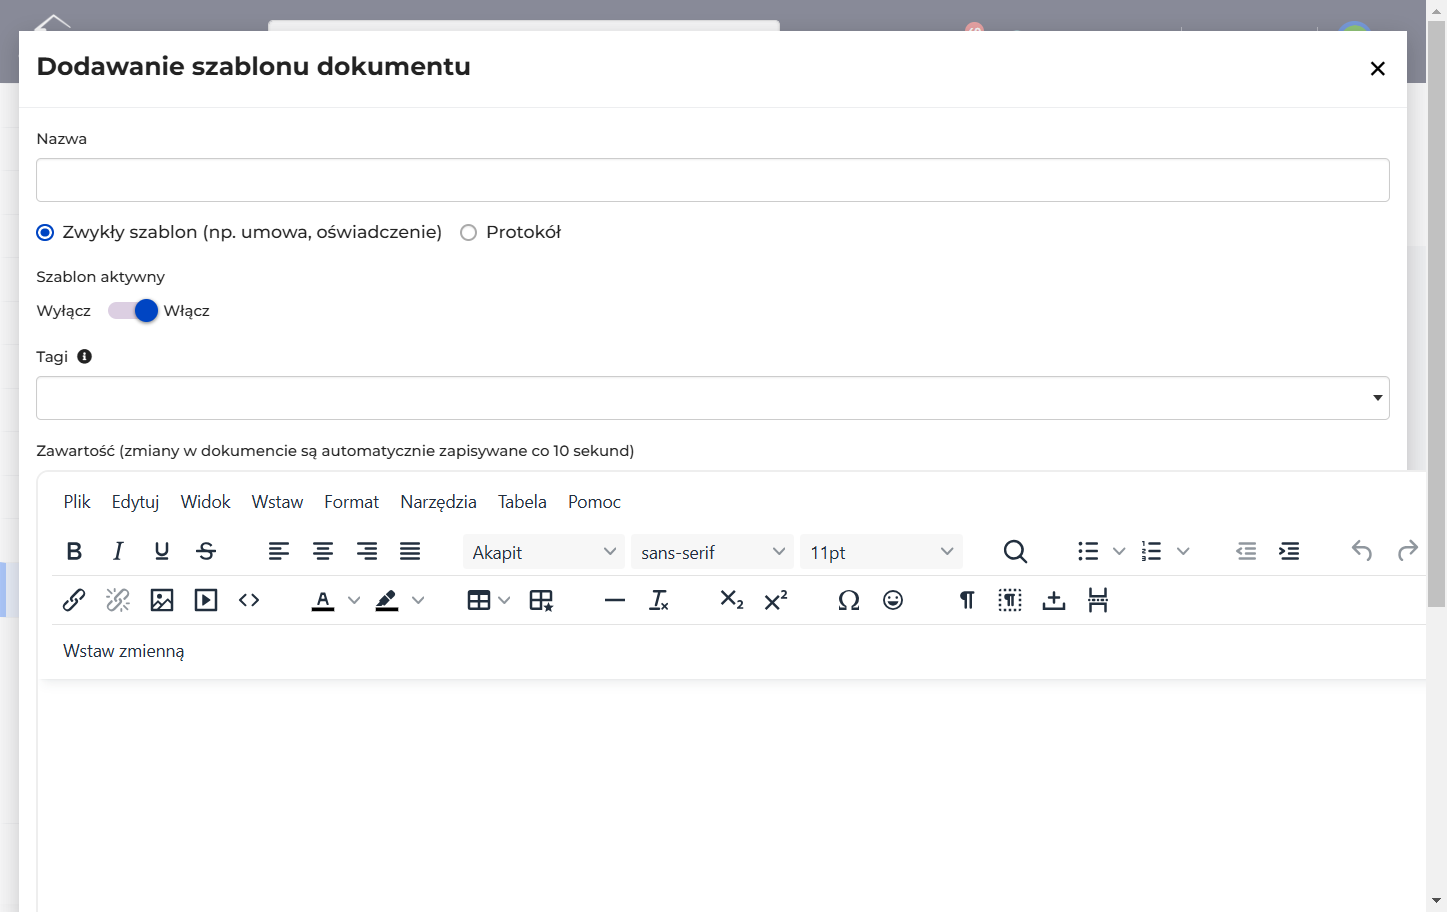
Task: Apply the highlight background color
Action: [387, 600]
